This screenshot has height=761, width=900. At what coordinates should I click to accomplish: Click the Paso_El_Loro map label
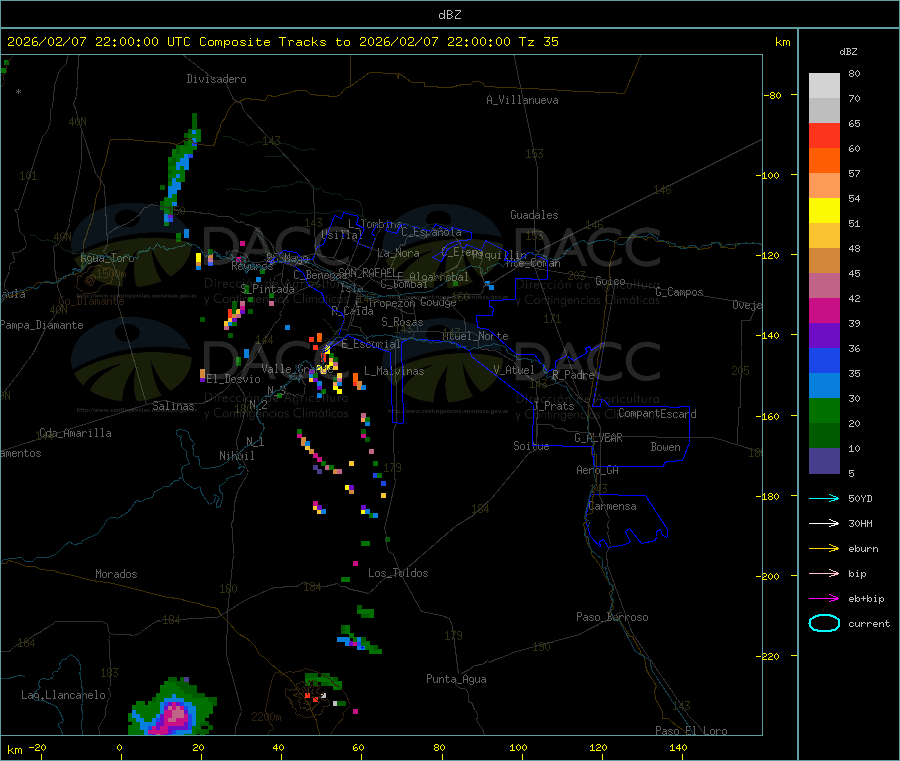point(692,731)
